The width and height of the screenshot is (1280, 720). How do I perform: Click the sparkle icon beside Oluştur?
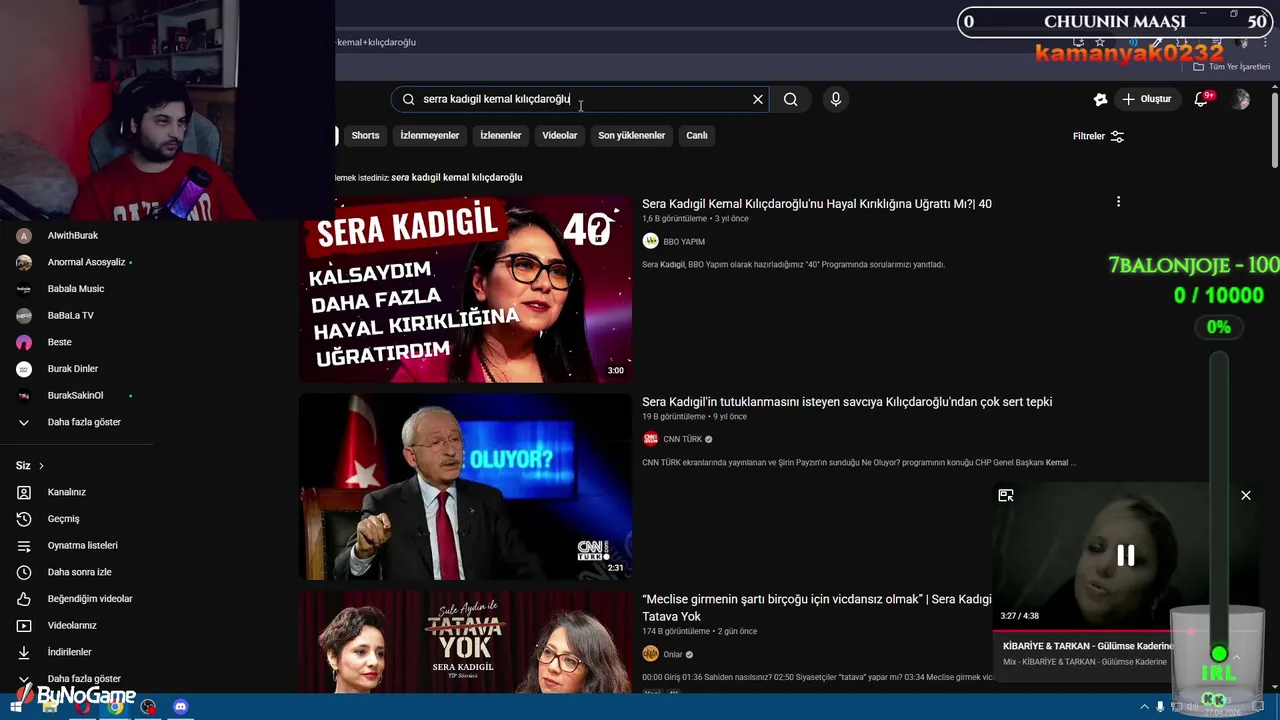[x=1101, y=99]
